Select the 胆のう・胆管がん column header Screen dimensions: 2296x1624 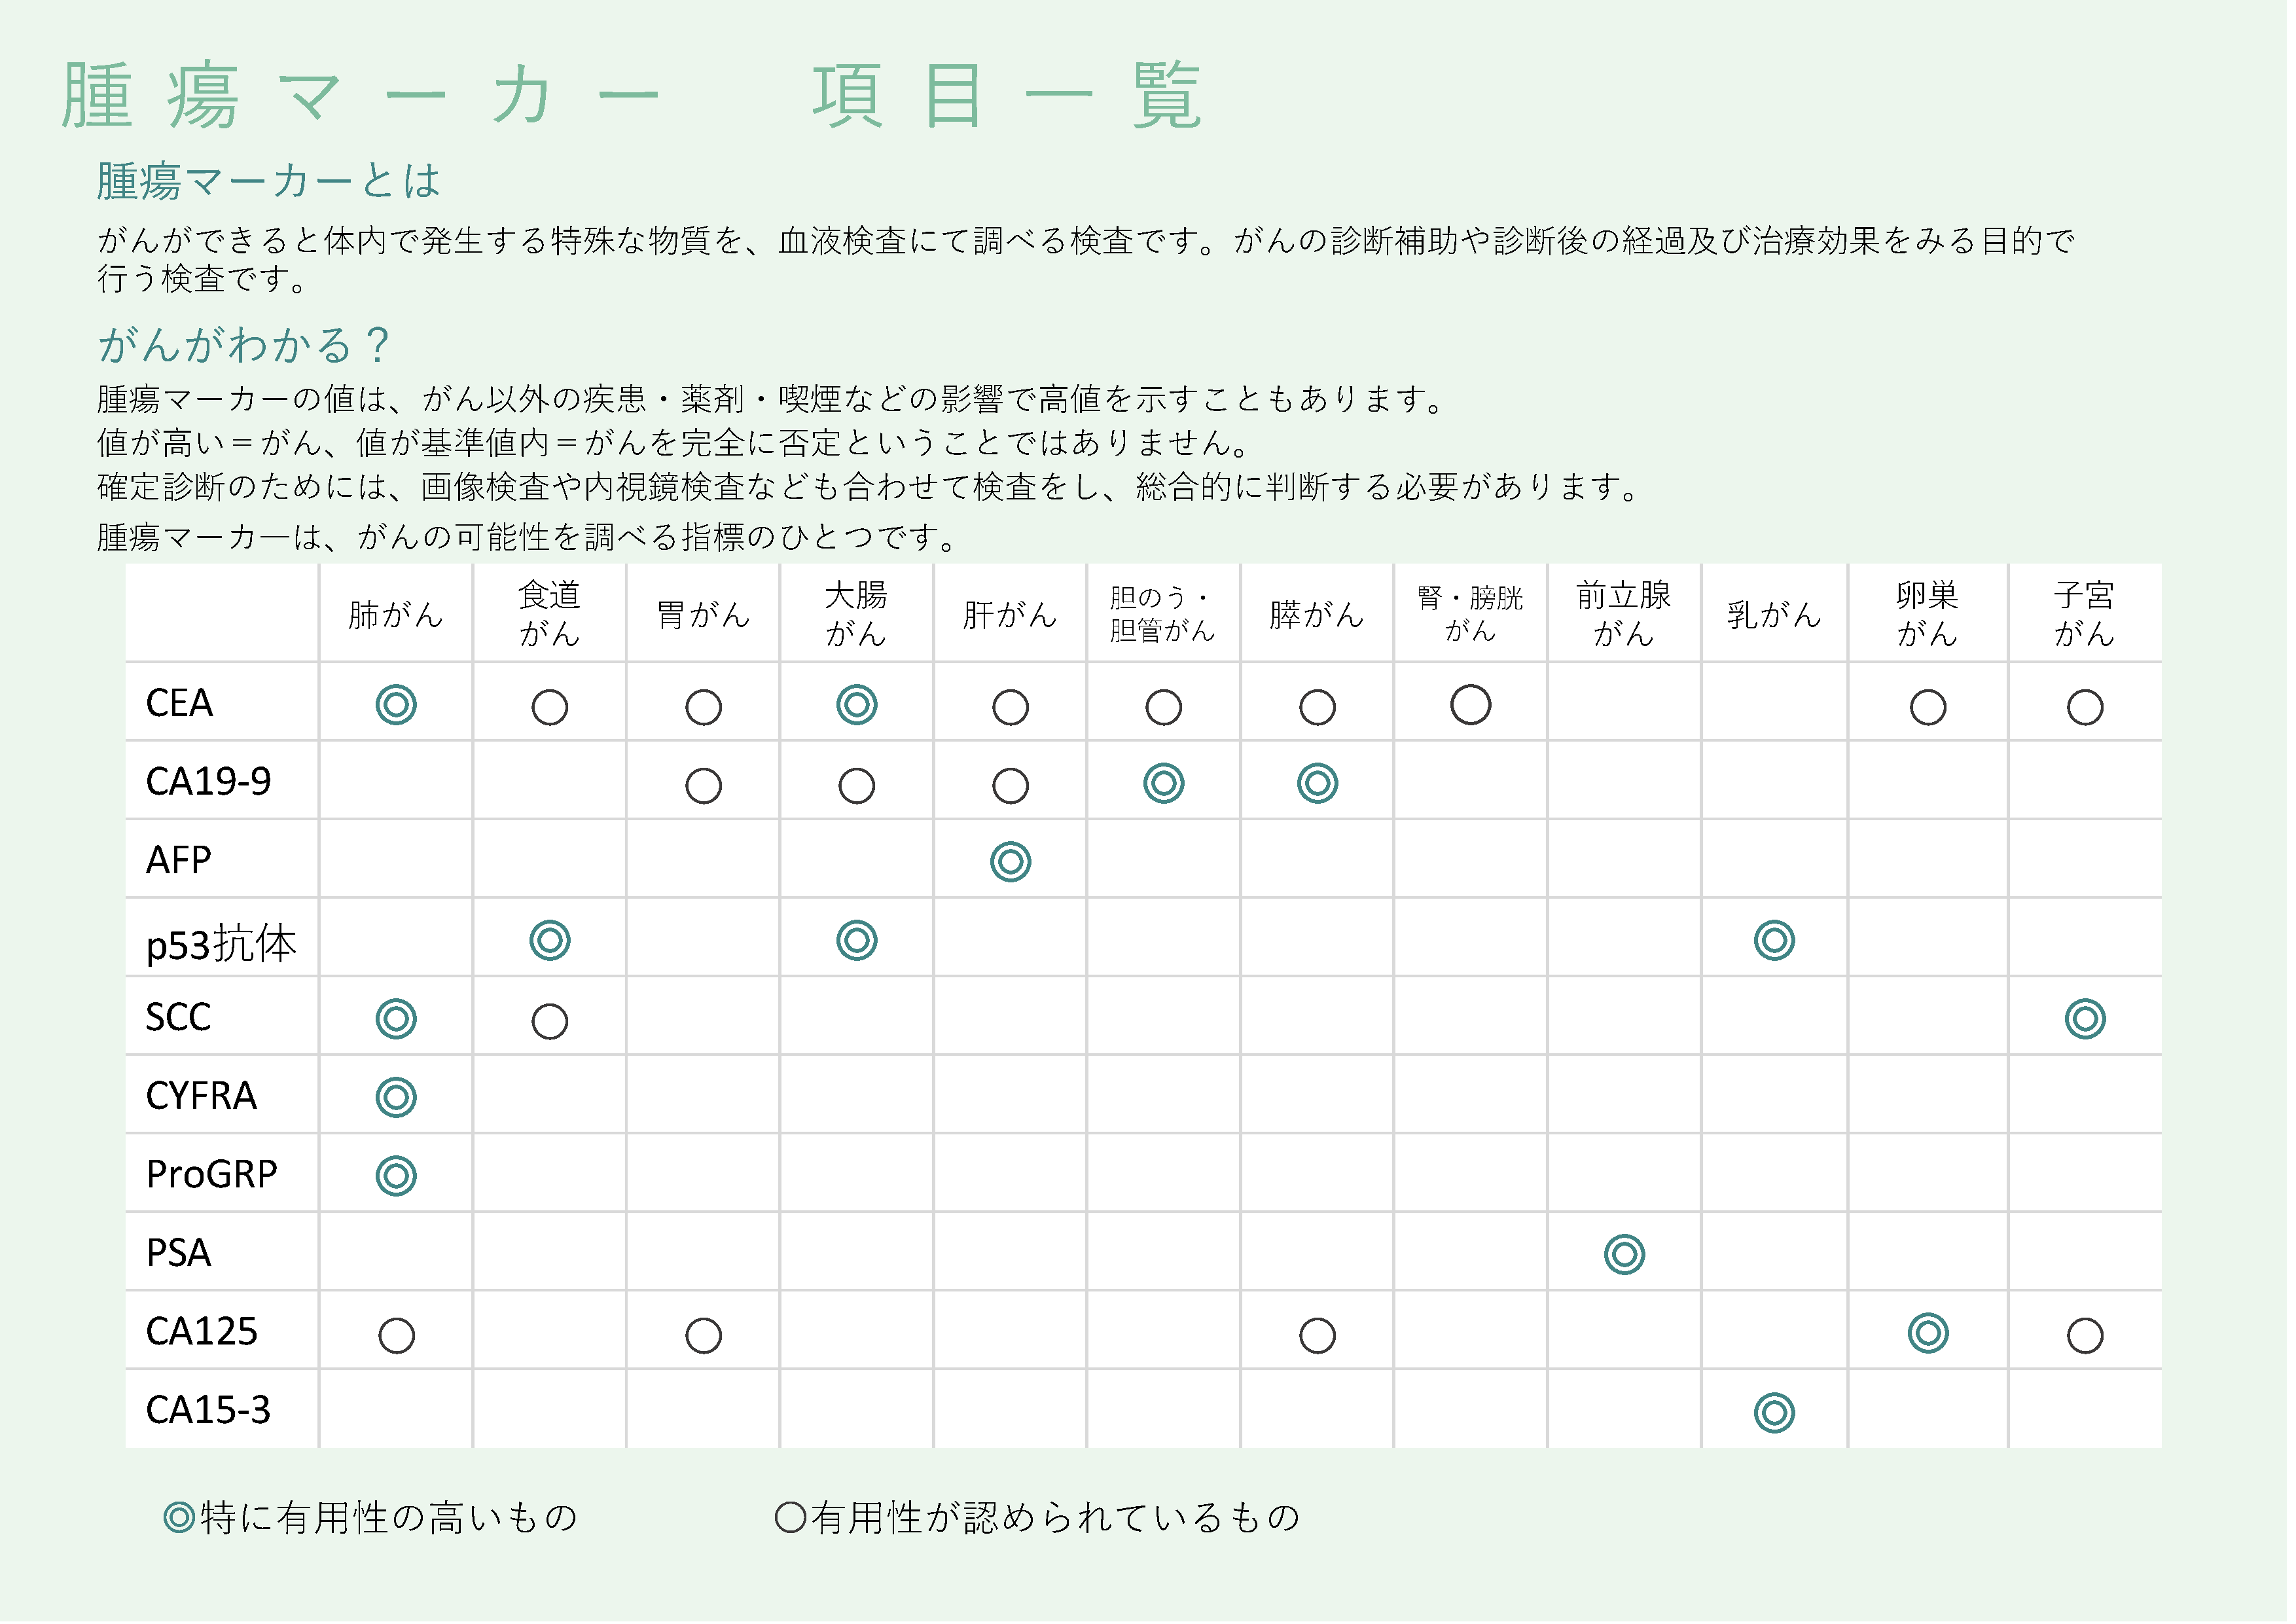click(1163, 614)
